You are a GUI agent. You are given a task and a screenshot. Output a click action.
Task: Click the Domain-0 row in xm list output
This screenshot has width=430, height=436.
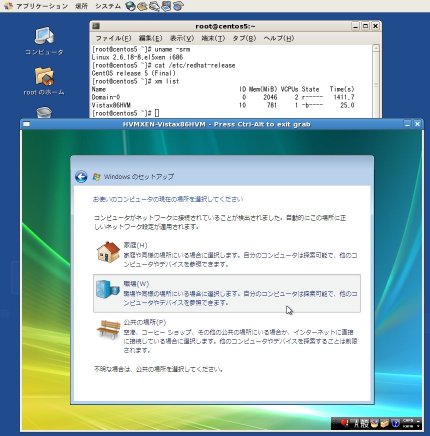point(223,97)
